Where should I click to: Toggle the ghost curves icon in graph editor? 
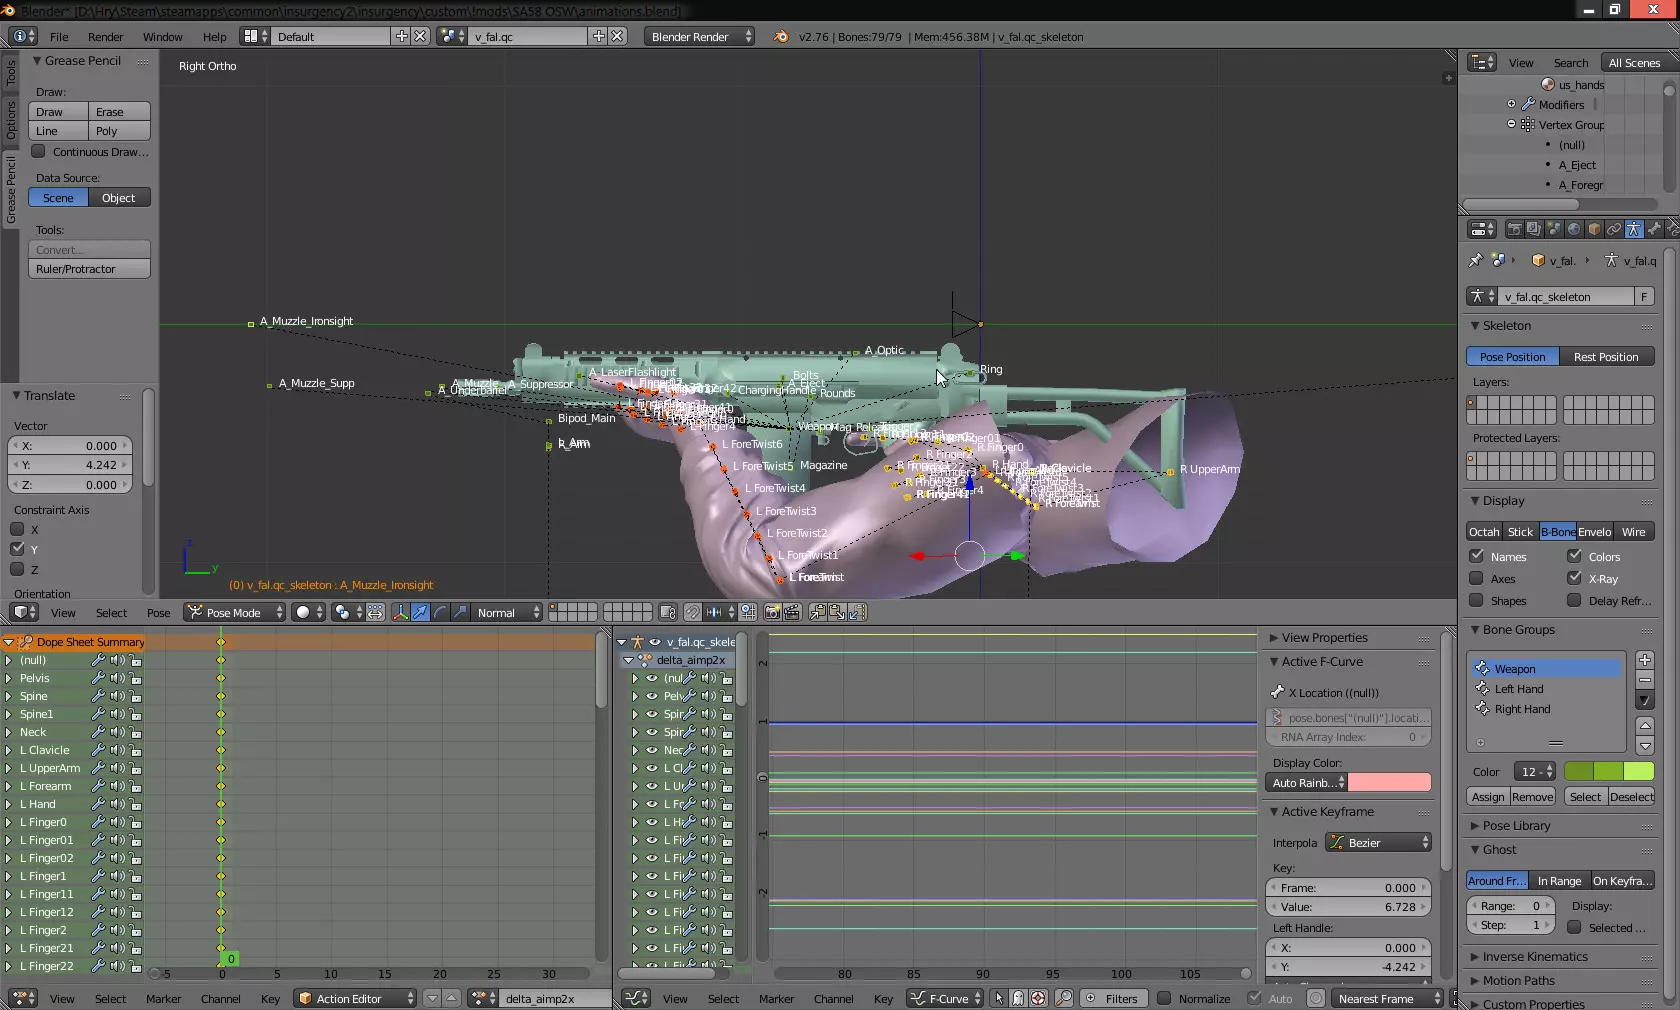tap(1017, 998)
